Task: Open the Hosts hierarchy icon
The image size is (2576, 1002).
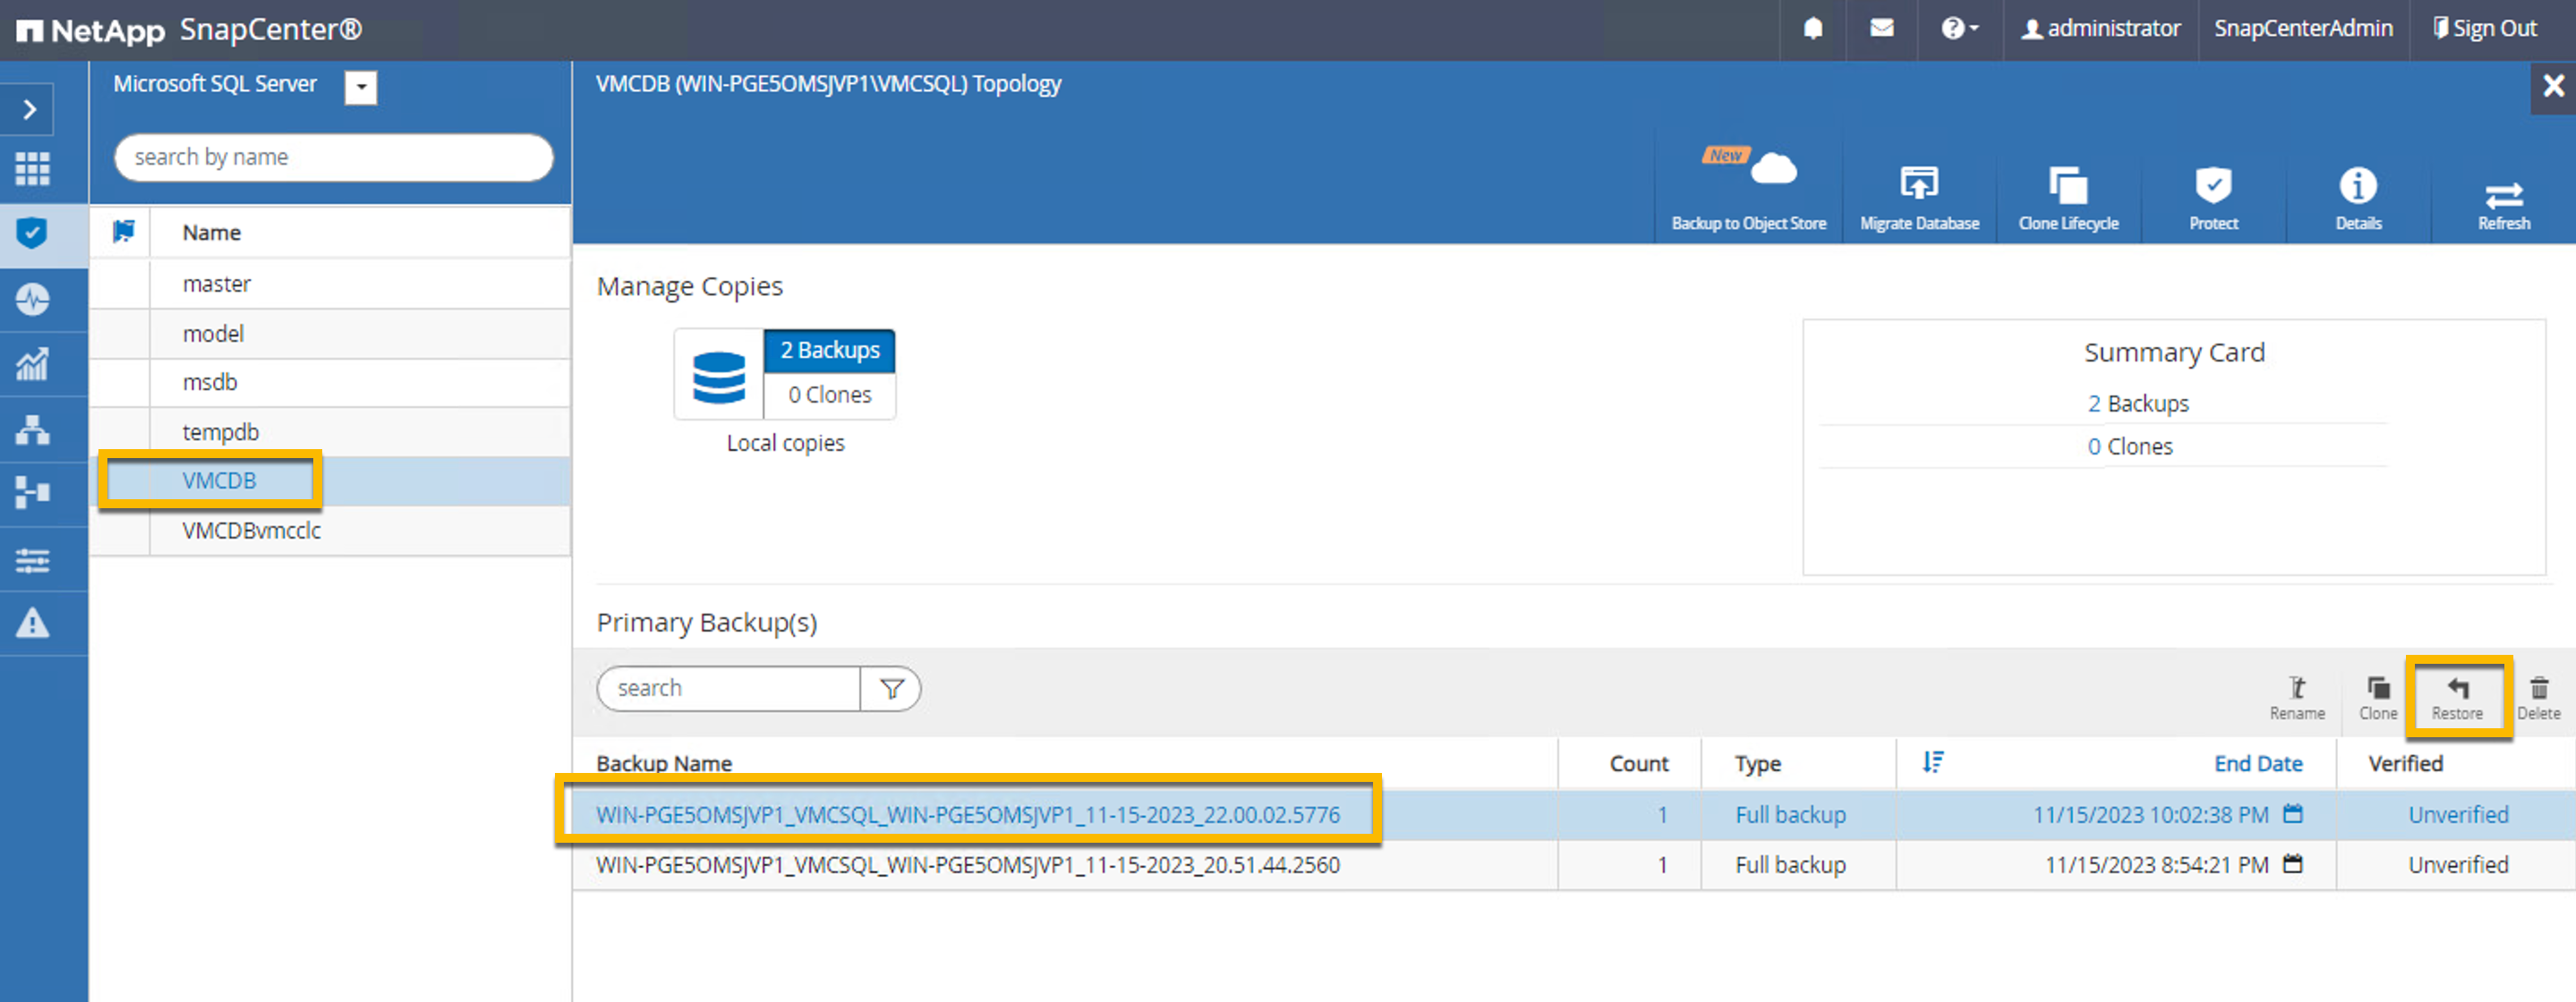Action: [x=32, y=430]
